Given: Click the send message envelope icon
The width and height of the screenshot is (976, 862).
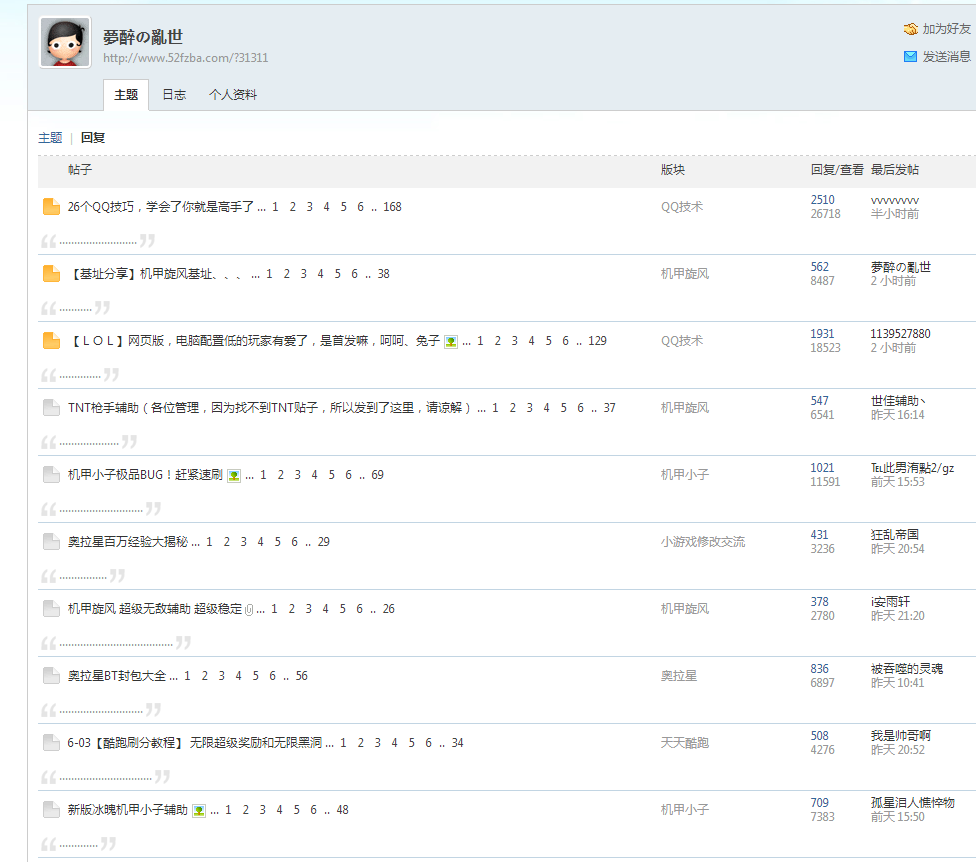Looking at the screenshot, I should [x=910, y=57].
